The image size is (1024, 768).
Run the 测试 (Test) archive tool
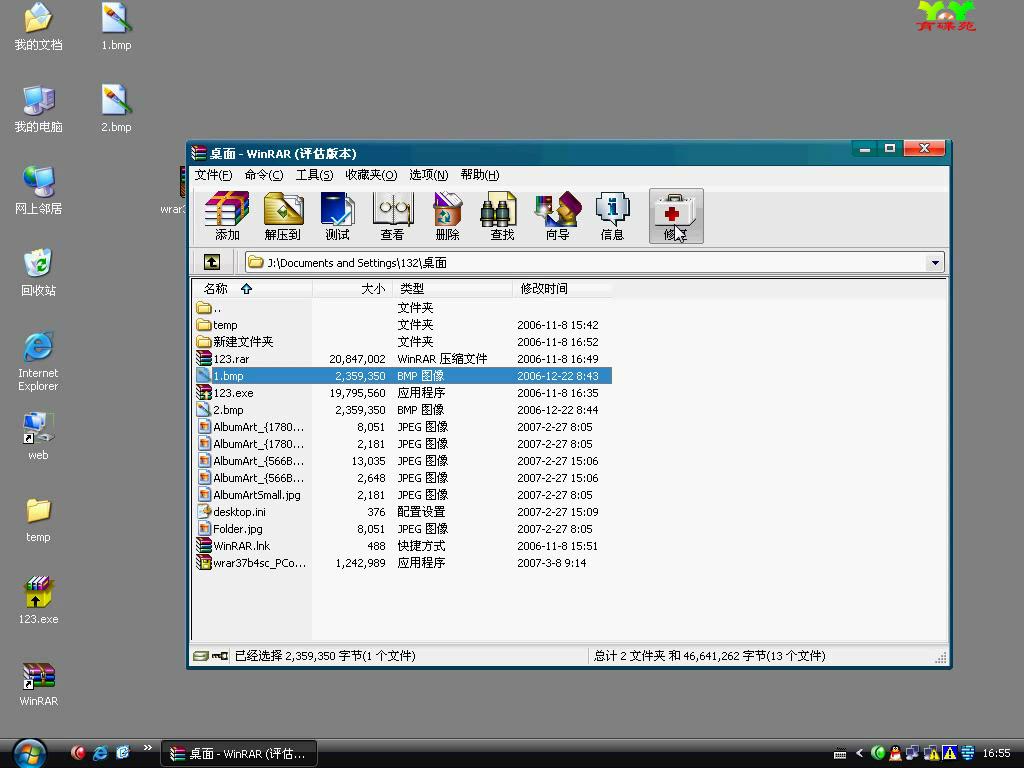(x=337, y=216)
